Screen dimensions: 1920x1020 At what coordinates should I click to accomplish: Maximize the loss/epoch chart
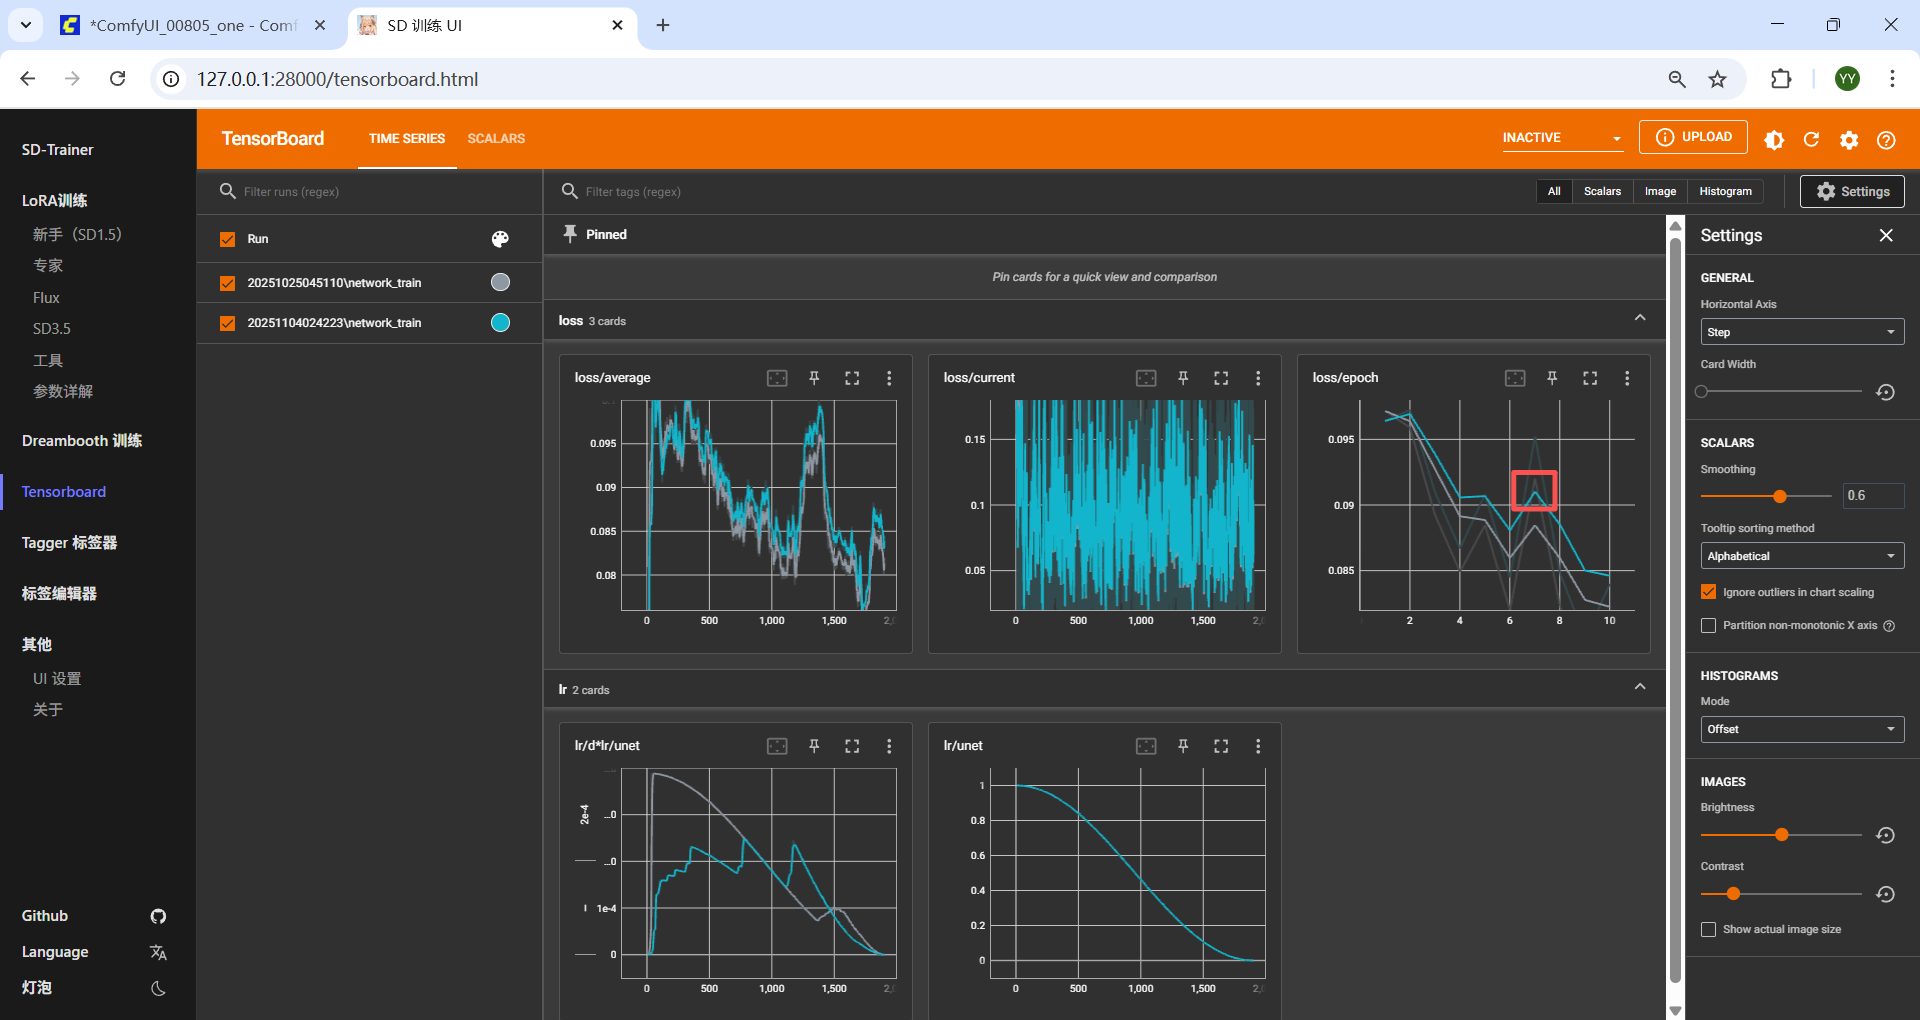click(x=1590, y=378)
